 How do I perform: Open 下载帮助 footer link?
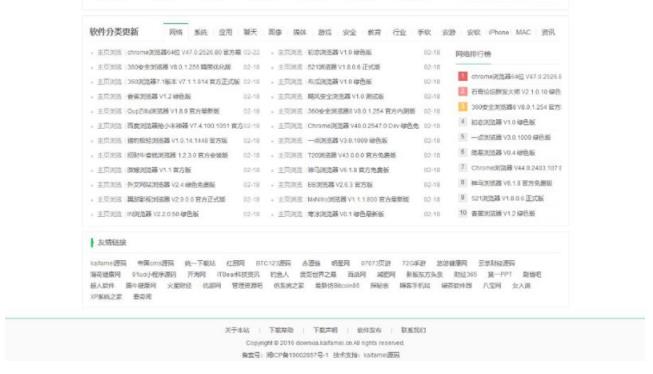(281, 330)
